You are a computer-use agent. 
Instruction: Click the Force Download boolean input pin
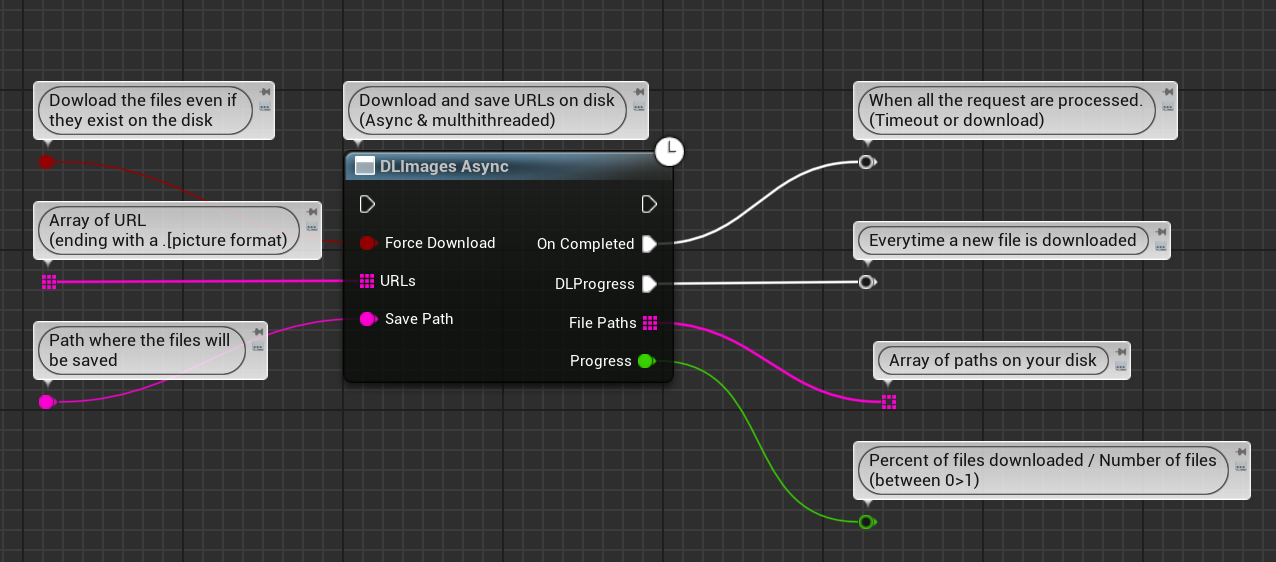point(367,243)
